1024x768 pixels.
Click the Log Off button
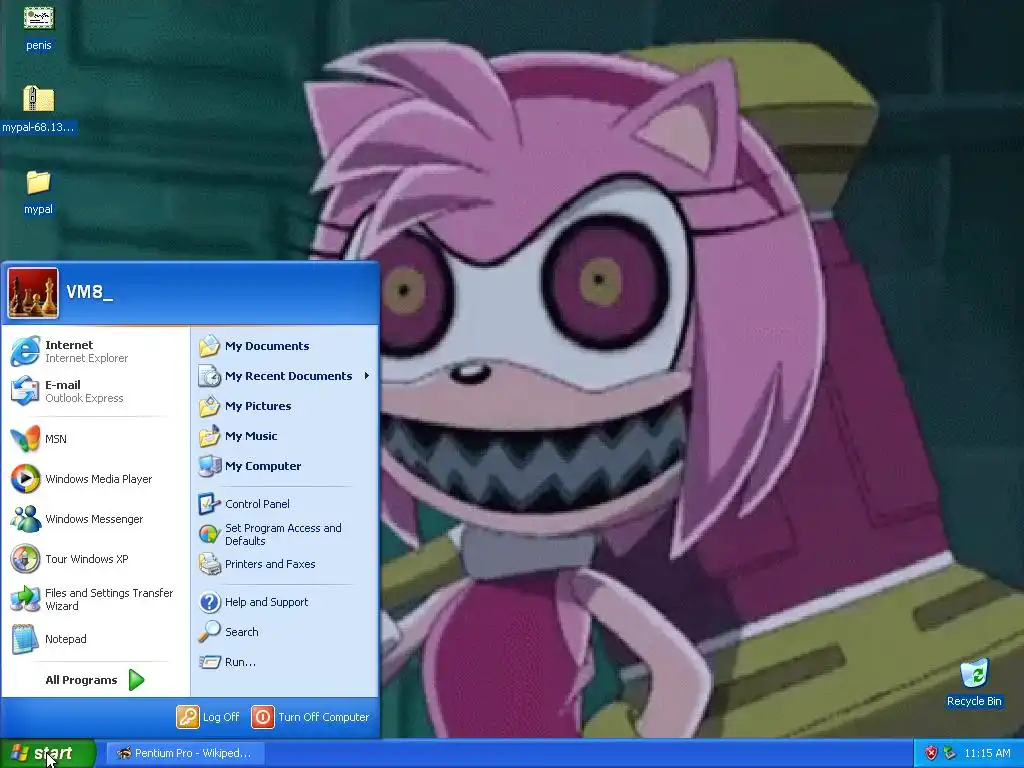tap(208, 717)
